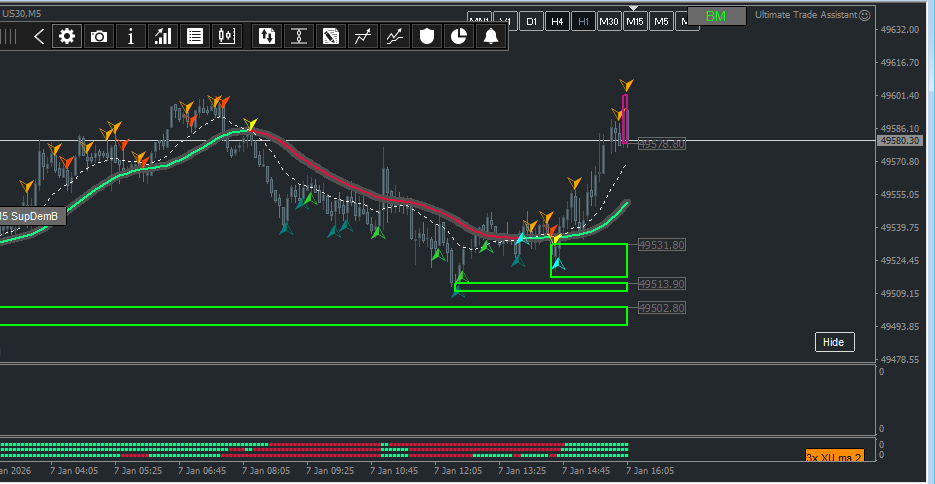Open the pie chart icon
This screenshot has height=484, width=935.
tap(458, 37)
